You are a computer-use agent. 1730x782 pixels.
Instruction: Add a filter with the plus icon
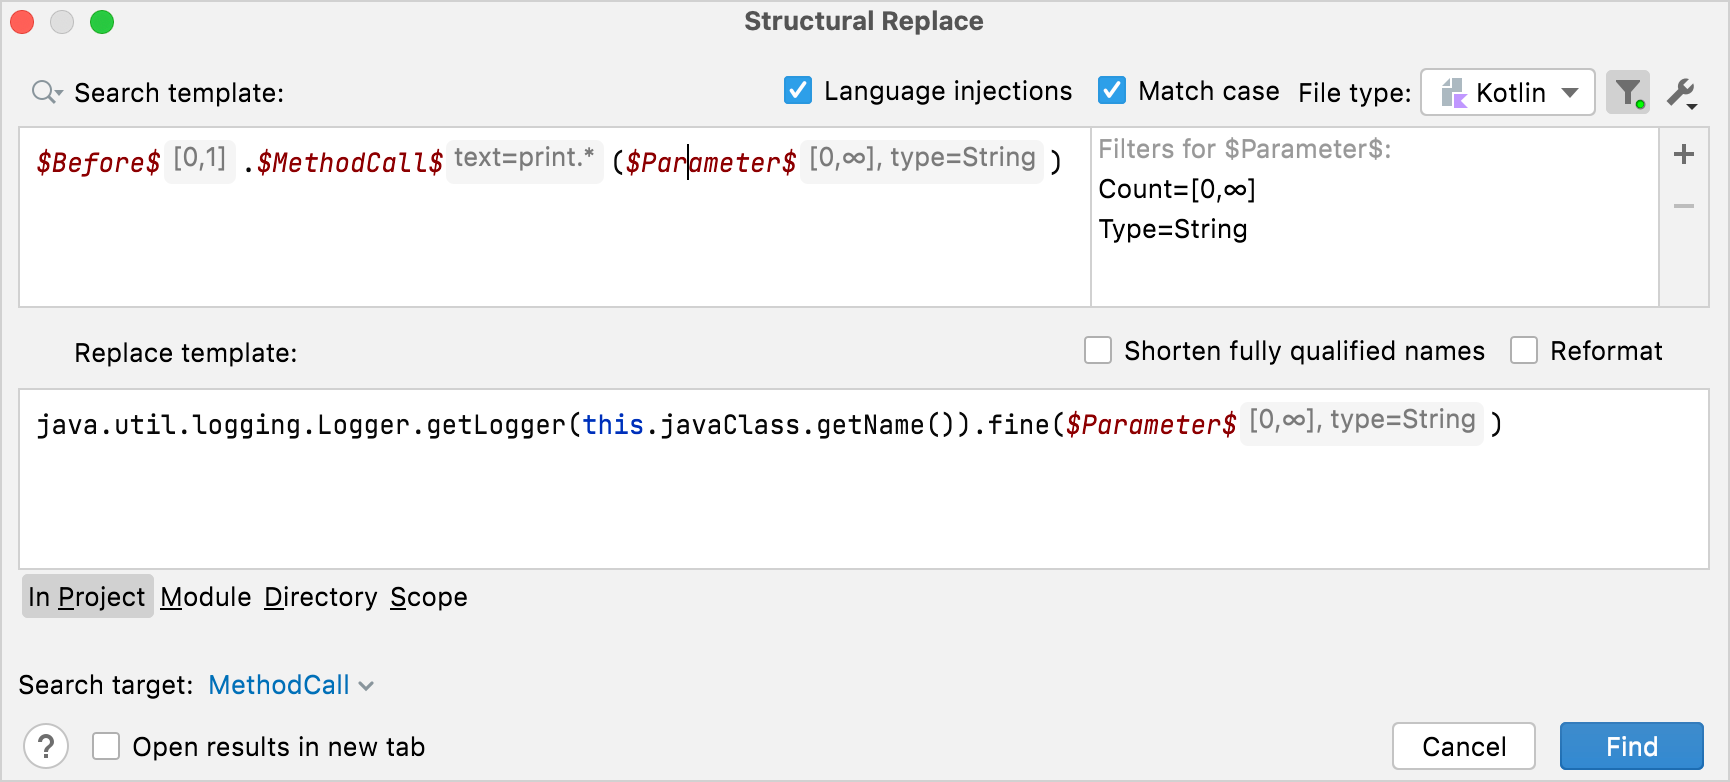point(1684,154)
